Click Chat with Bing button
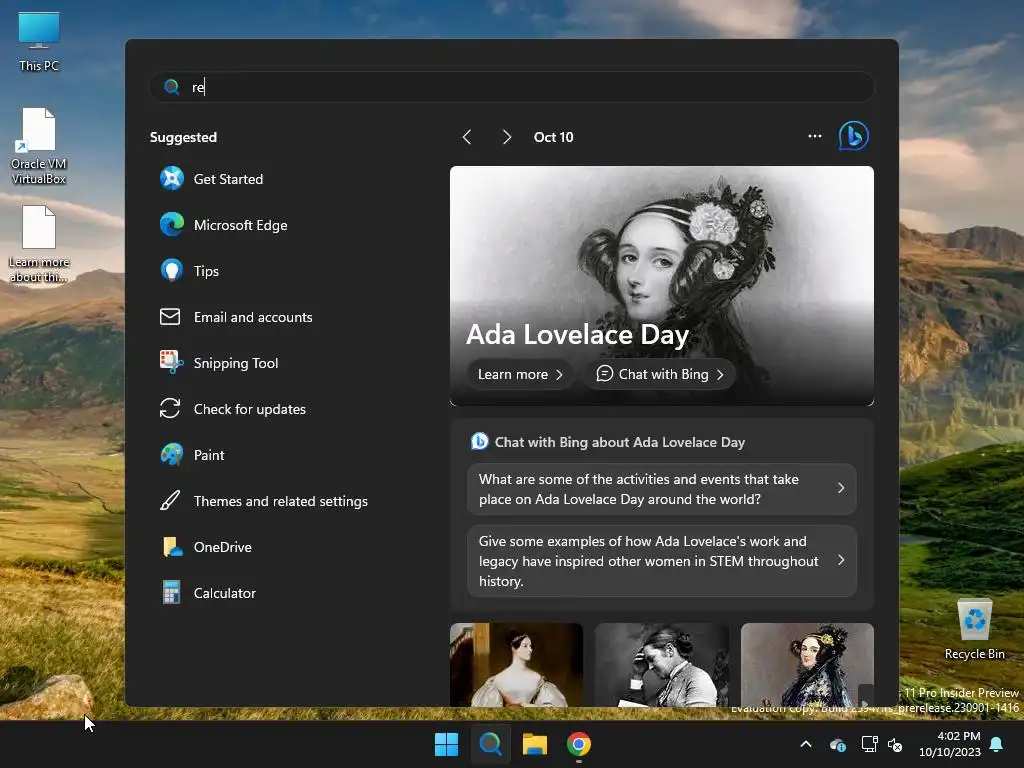This screenshot has height=768, width=1024. pos(660,374)
